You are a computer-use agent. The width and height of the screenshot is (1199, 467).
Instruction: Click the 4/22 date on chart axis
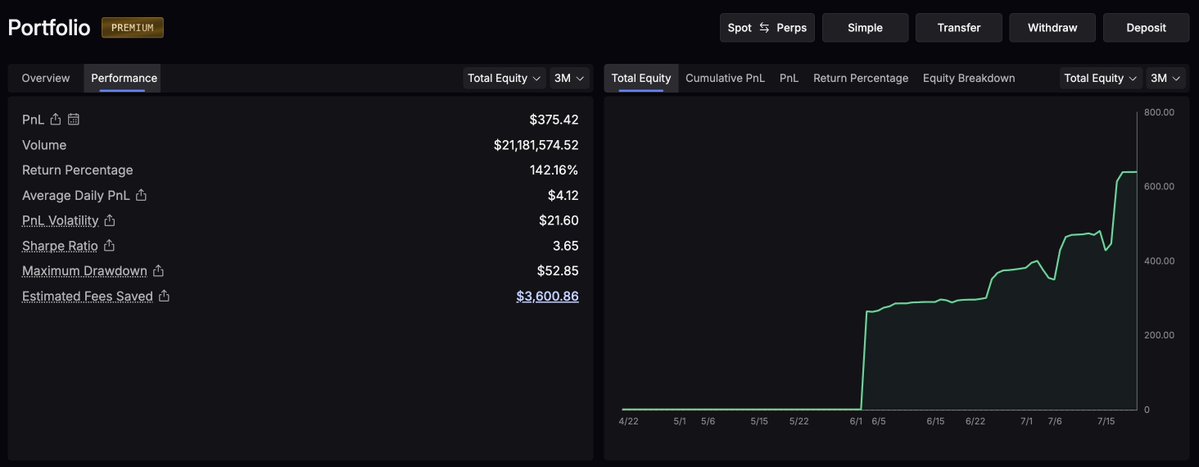[628, 421]
